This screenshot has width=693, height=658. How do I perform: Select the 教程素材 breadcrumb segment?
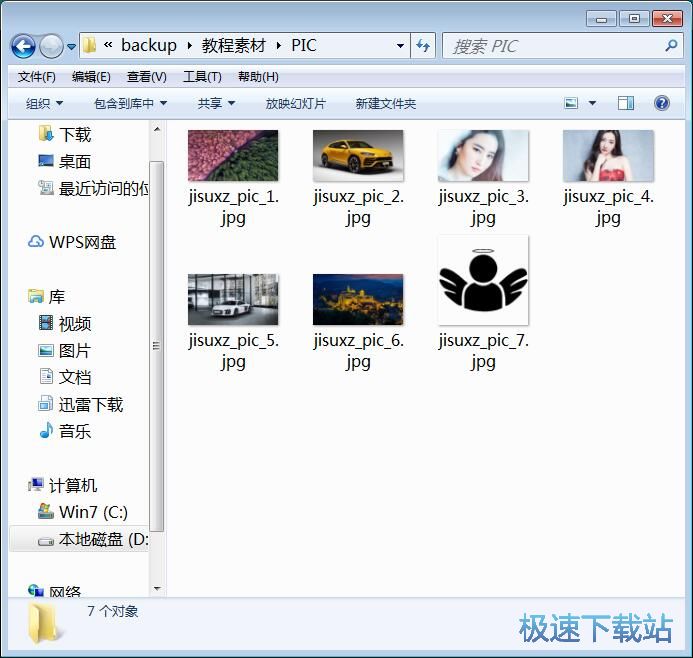[x=234, y=45]
